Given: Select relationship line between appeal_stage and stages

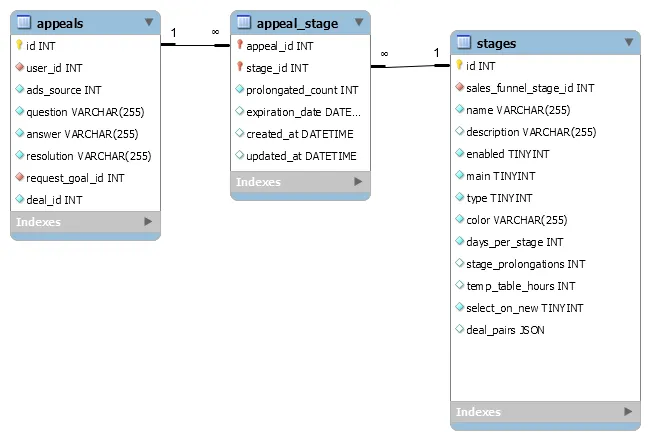Looking at the screenshot, I should pyautogui.click(x=410, y=66).
